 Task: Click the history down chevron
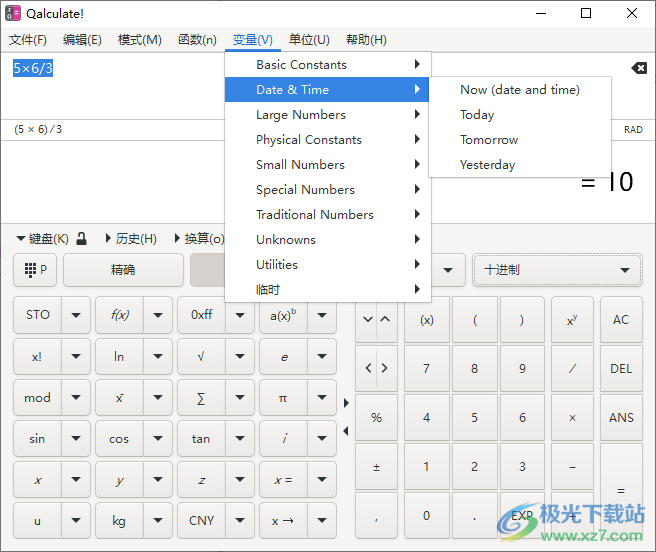[368, 319]
